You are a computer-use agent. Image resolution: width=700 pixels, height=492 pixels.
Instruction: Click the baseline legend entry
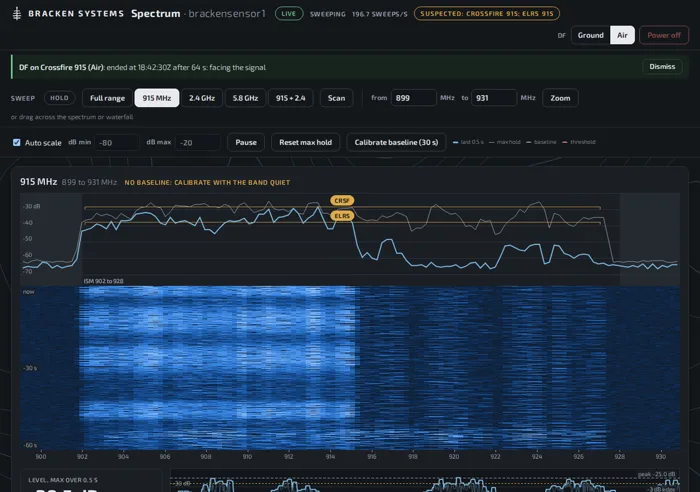tap(542, 142)
